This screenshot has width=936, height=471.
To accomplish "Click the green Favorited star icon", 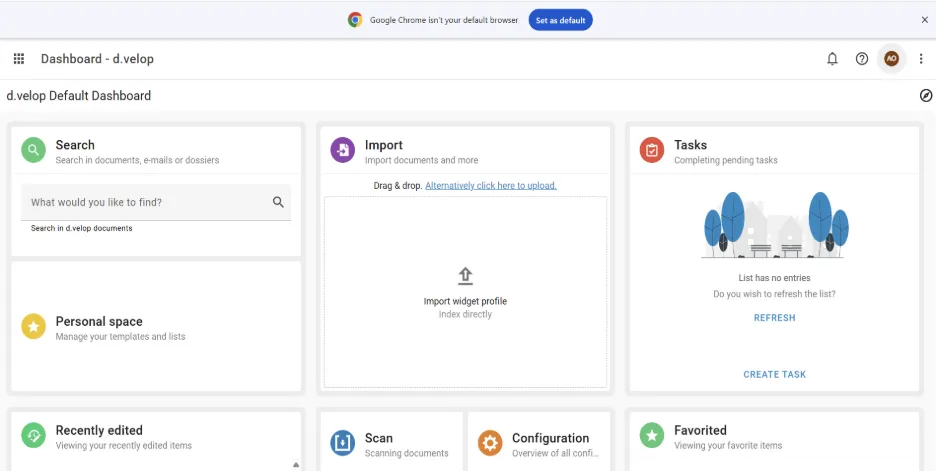I will [652, 435].
